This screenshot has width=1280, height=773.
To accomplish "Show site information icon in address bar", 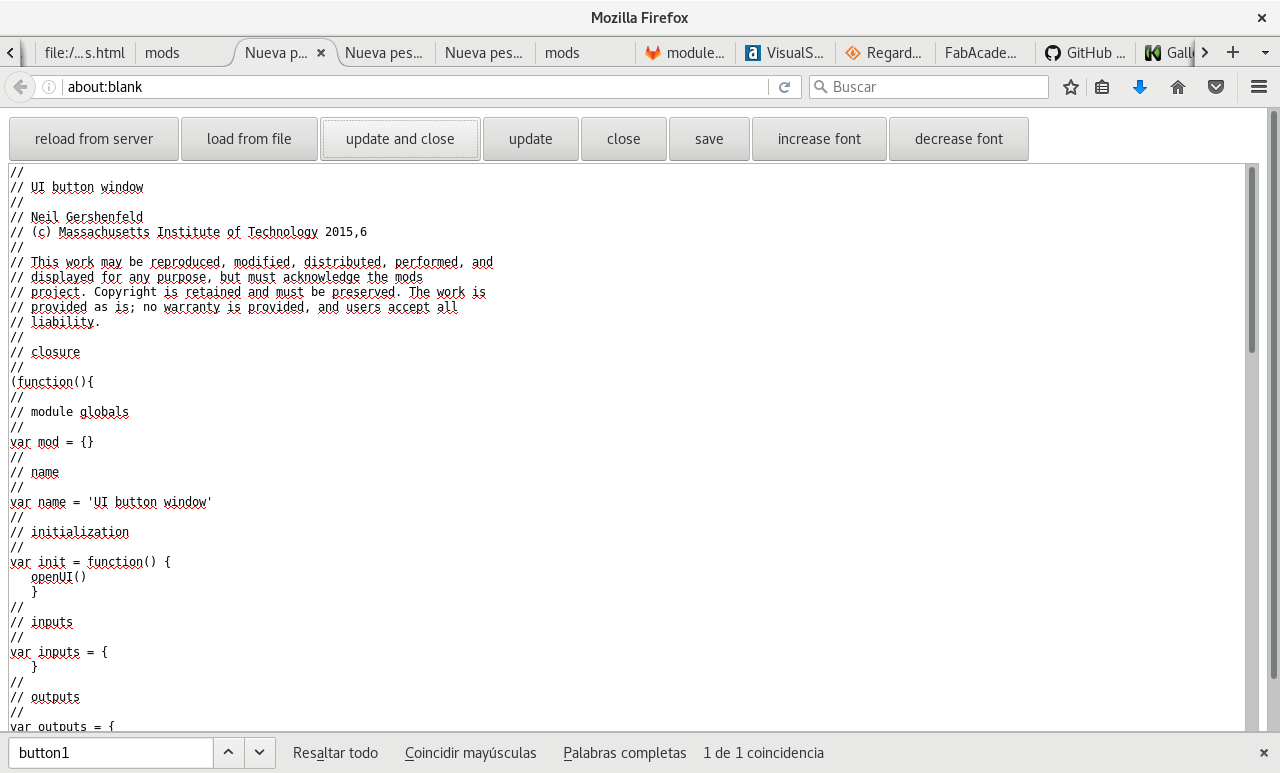I will click(x=49, y=87).
